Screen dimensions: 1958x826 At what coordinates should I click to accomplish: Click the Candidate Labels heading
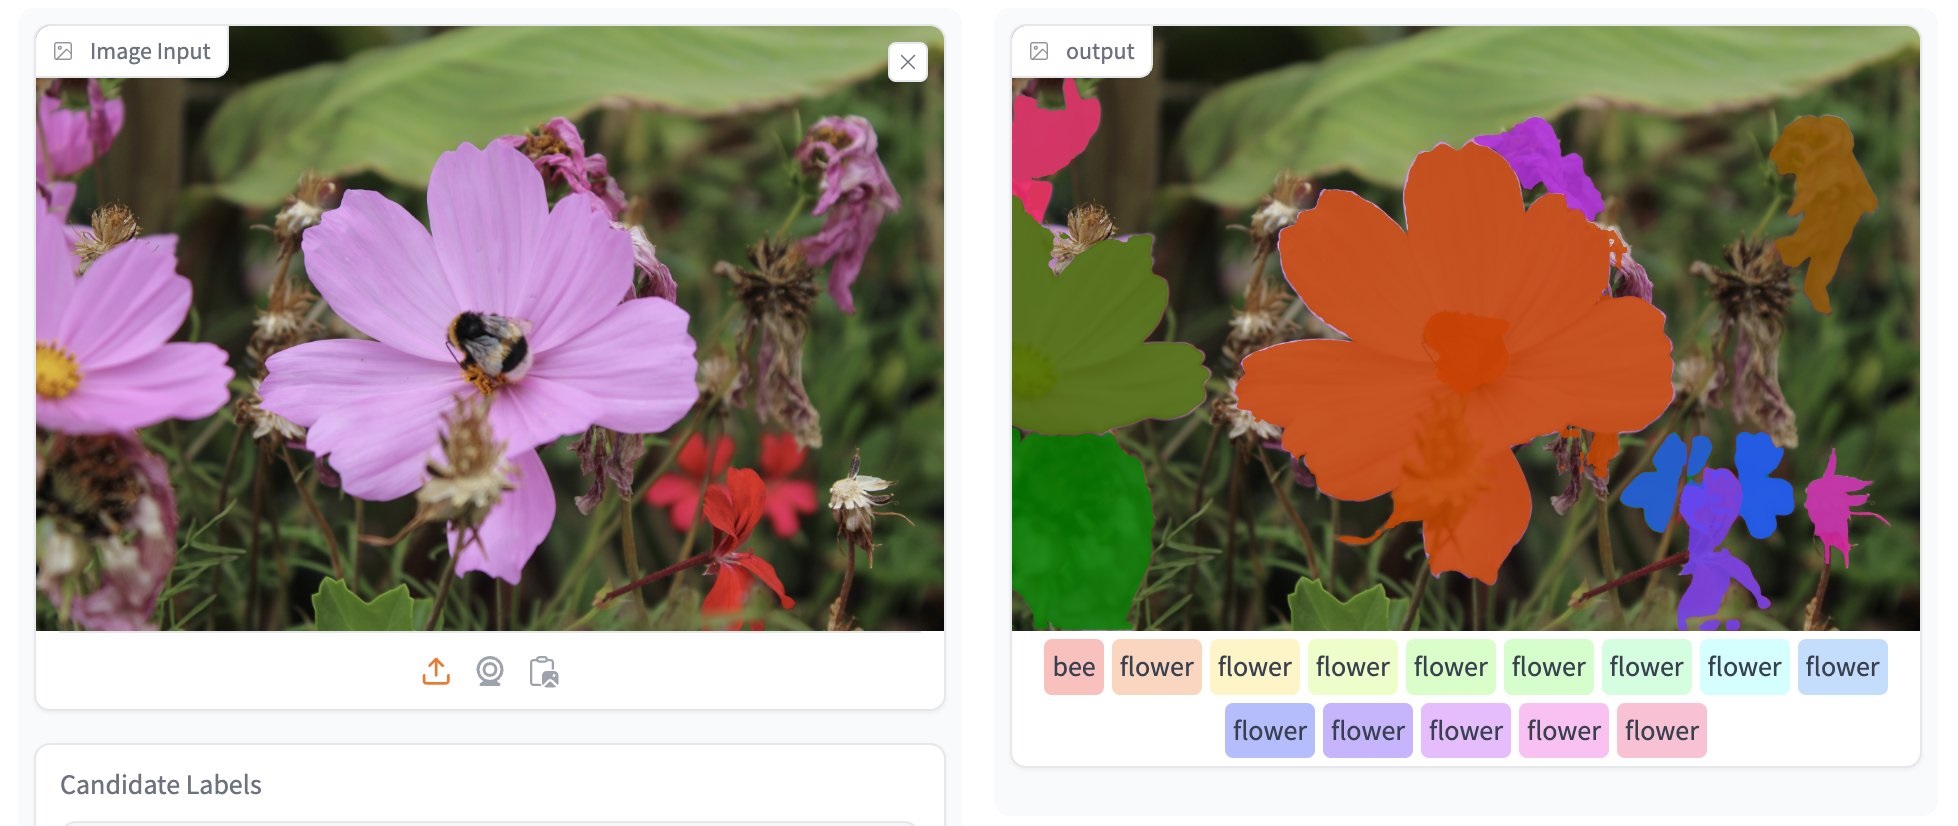[161, 785]
